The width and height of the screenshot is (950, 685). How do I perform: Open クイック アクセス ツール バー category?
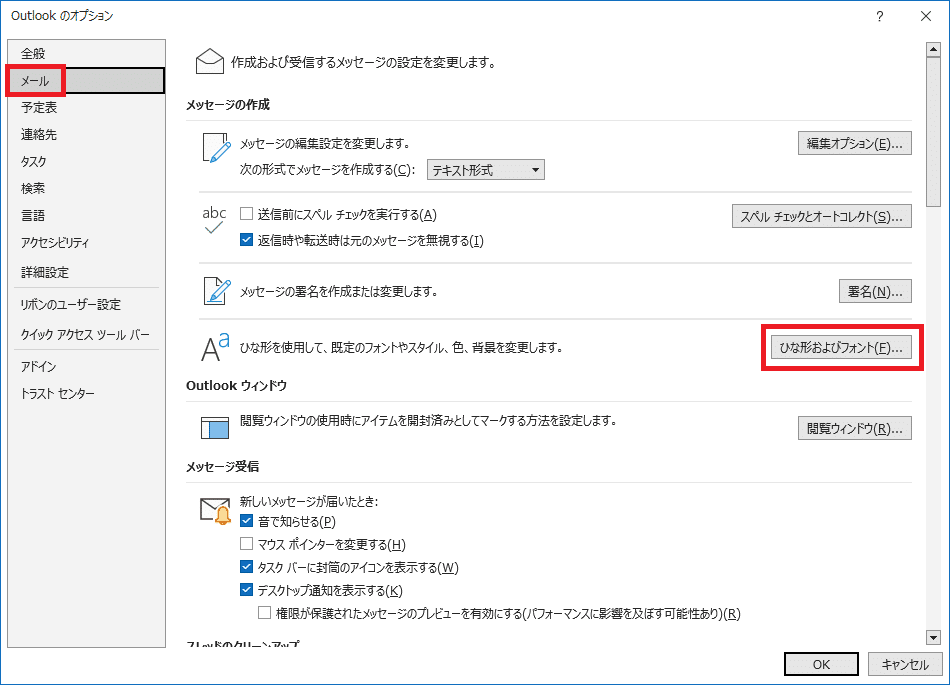click(x=86, y=334)
